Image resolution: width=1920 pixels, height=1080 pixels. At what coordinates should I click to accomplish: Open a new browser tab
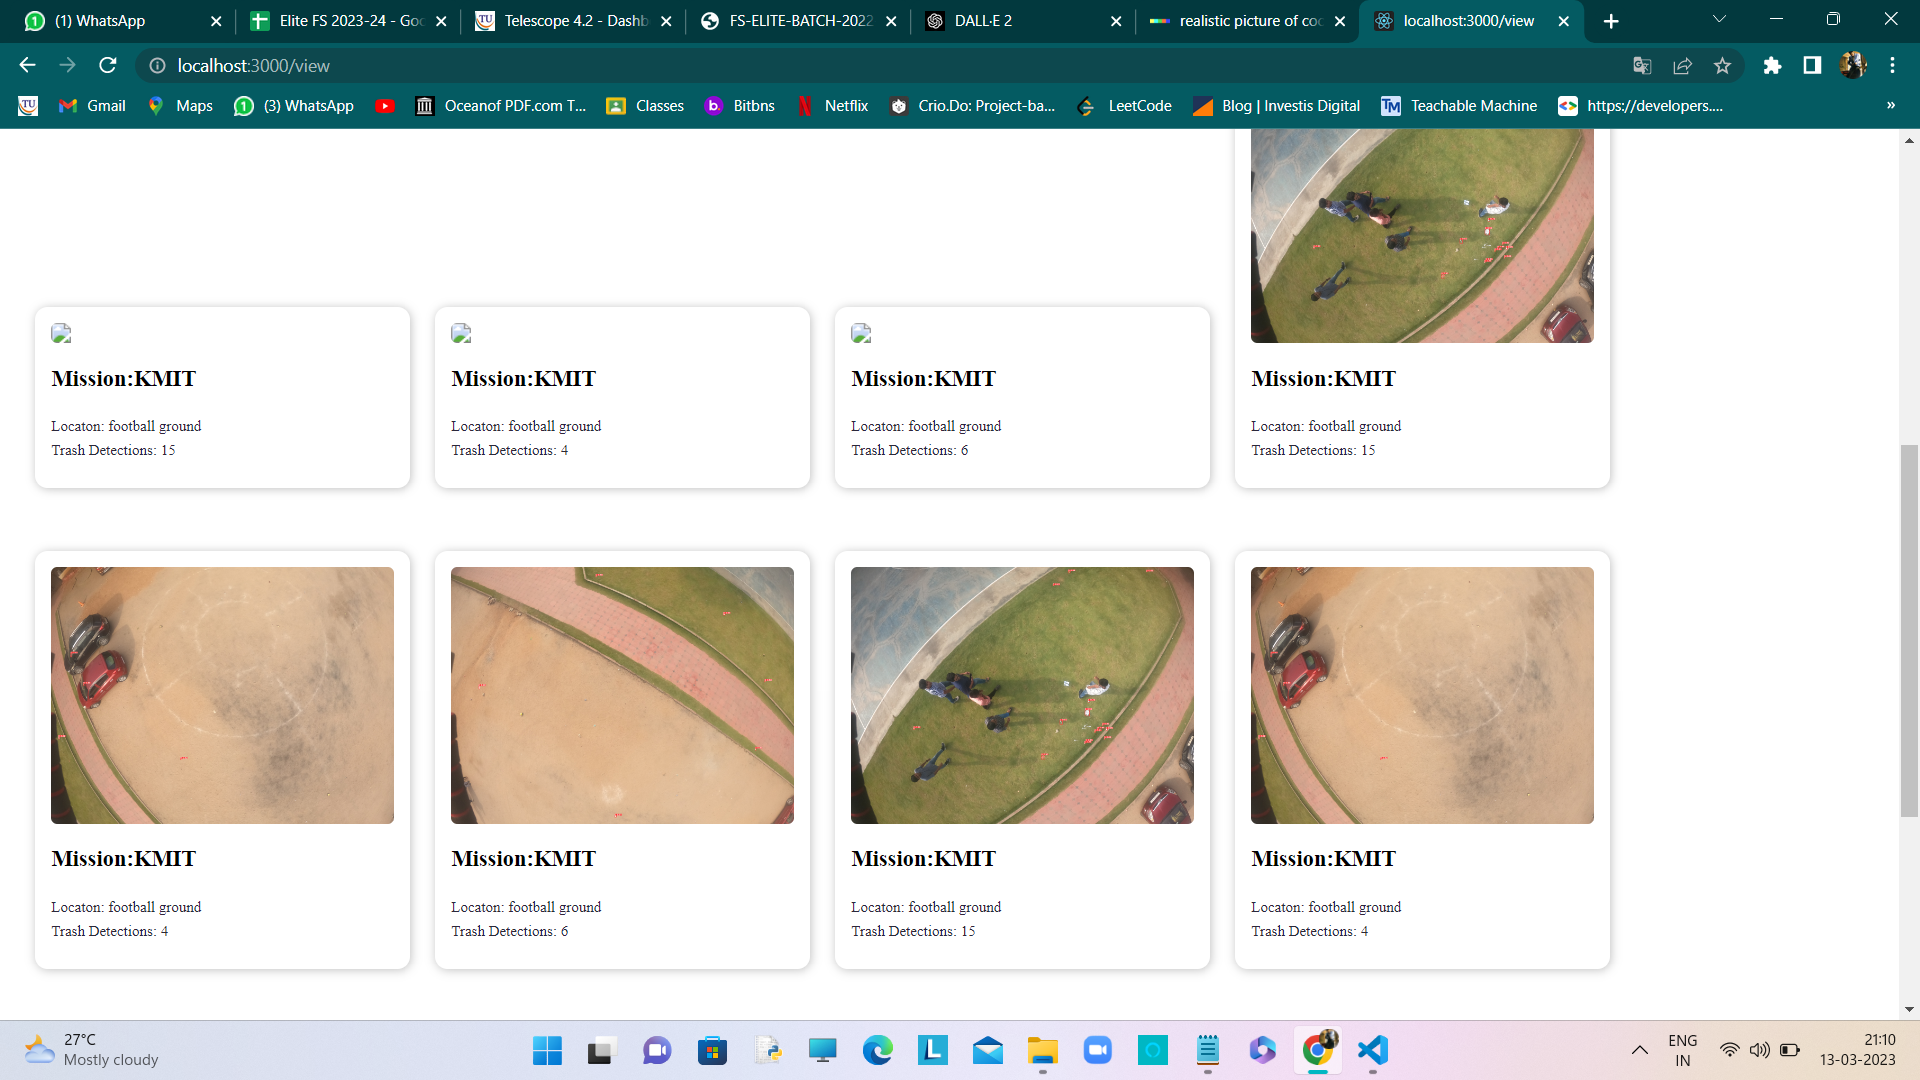1611,21
